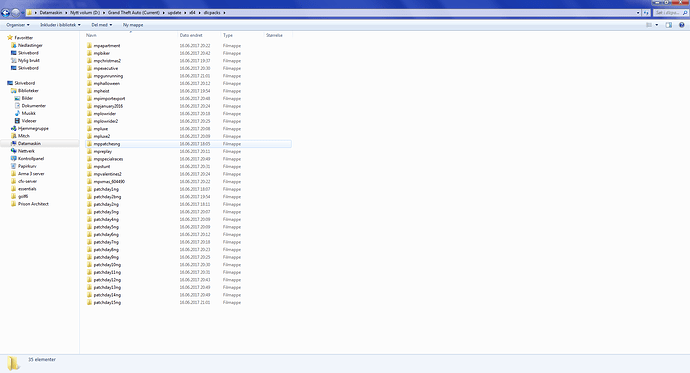
Task: Select the patchday15ng folder icon
Action: point(89,303)
